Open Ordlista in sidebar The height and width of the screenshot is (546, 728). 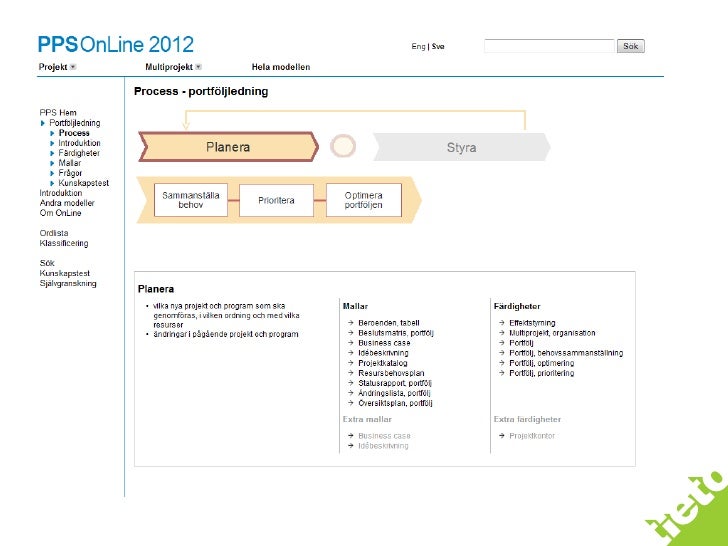pos(54,233)
